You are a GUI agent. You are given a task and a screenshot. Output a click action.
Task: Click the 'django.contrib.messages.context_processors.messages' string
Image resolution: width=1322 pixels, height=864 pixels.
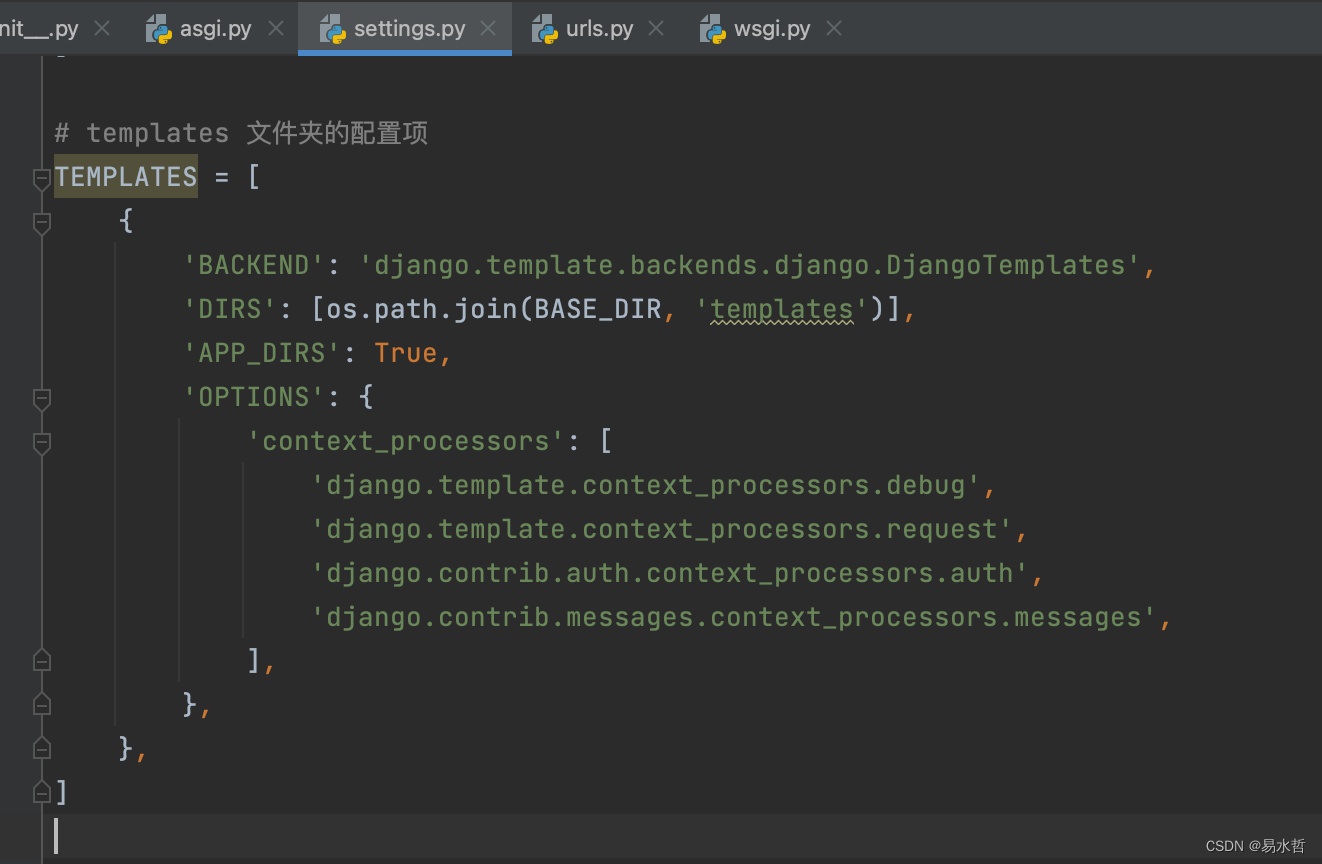coord(734,617)
